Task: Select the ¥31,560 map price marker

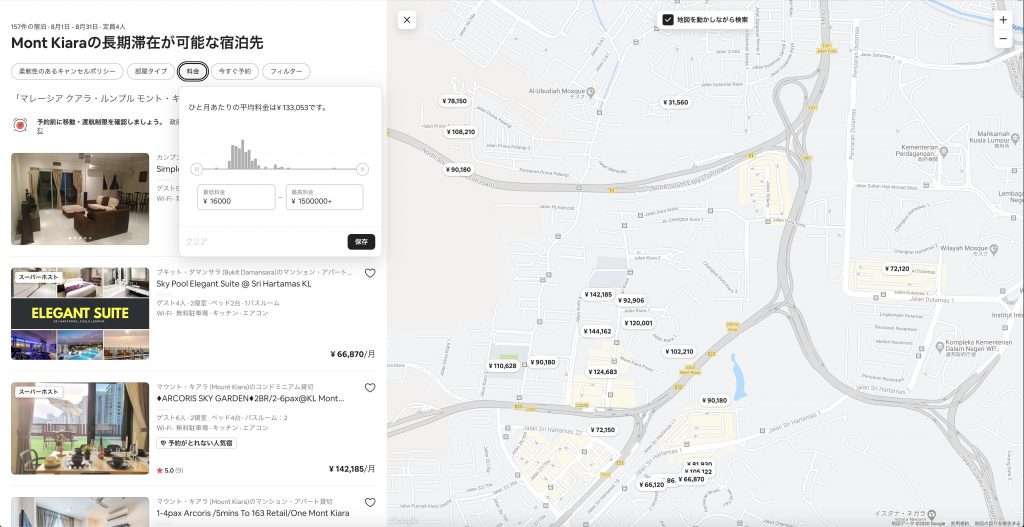Action: [676, 103]
